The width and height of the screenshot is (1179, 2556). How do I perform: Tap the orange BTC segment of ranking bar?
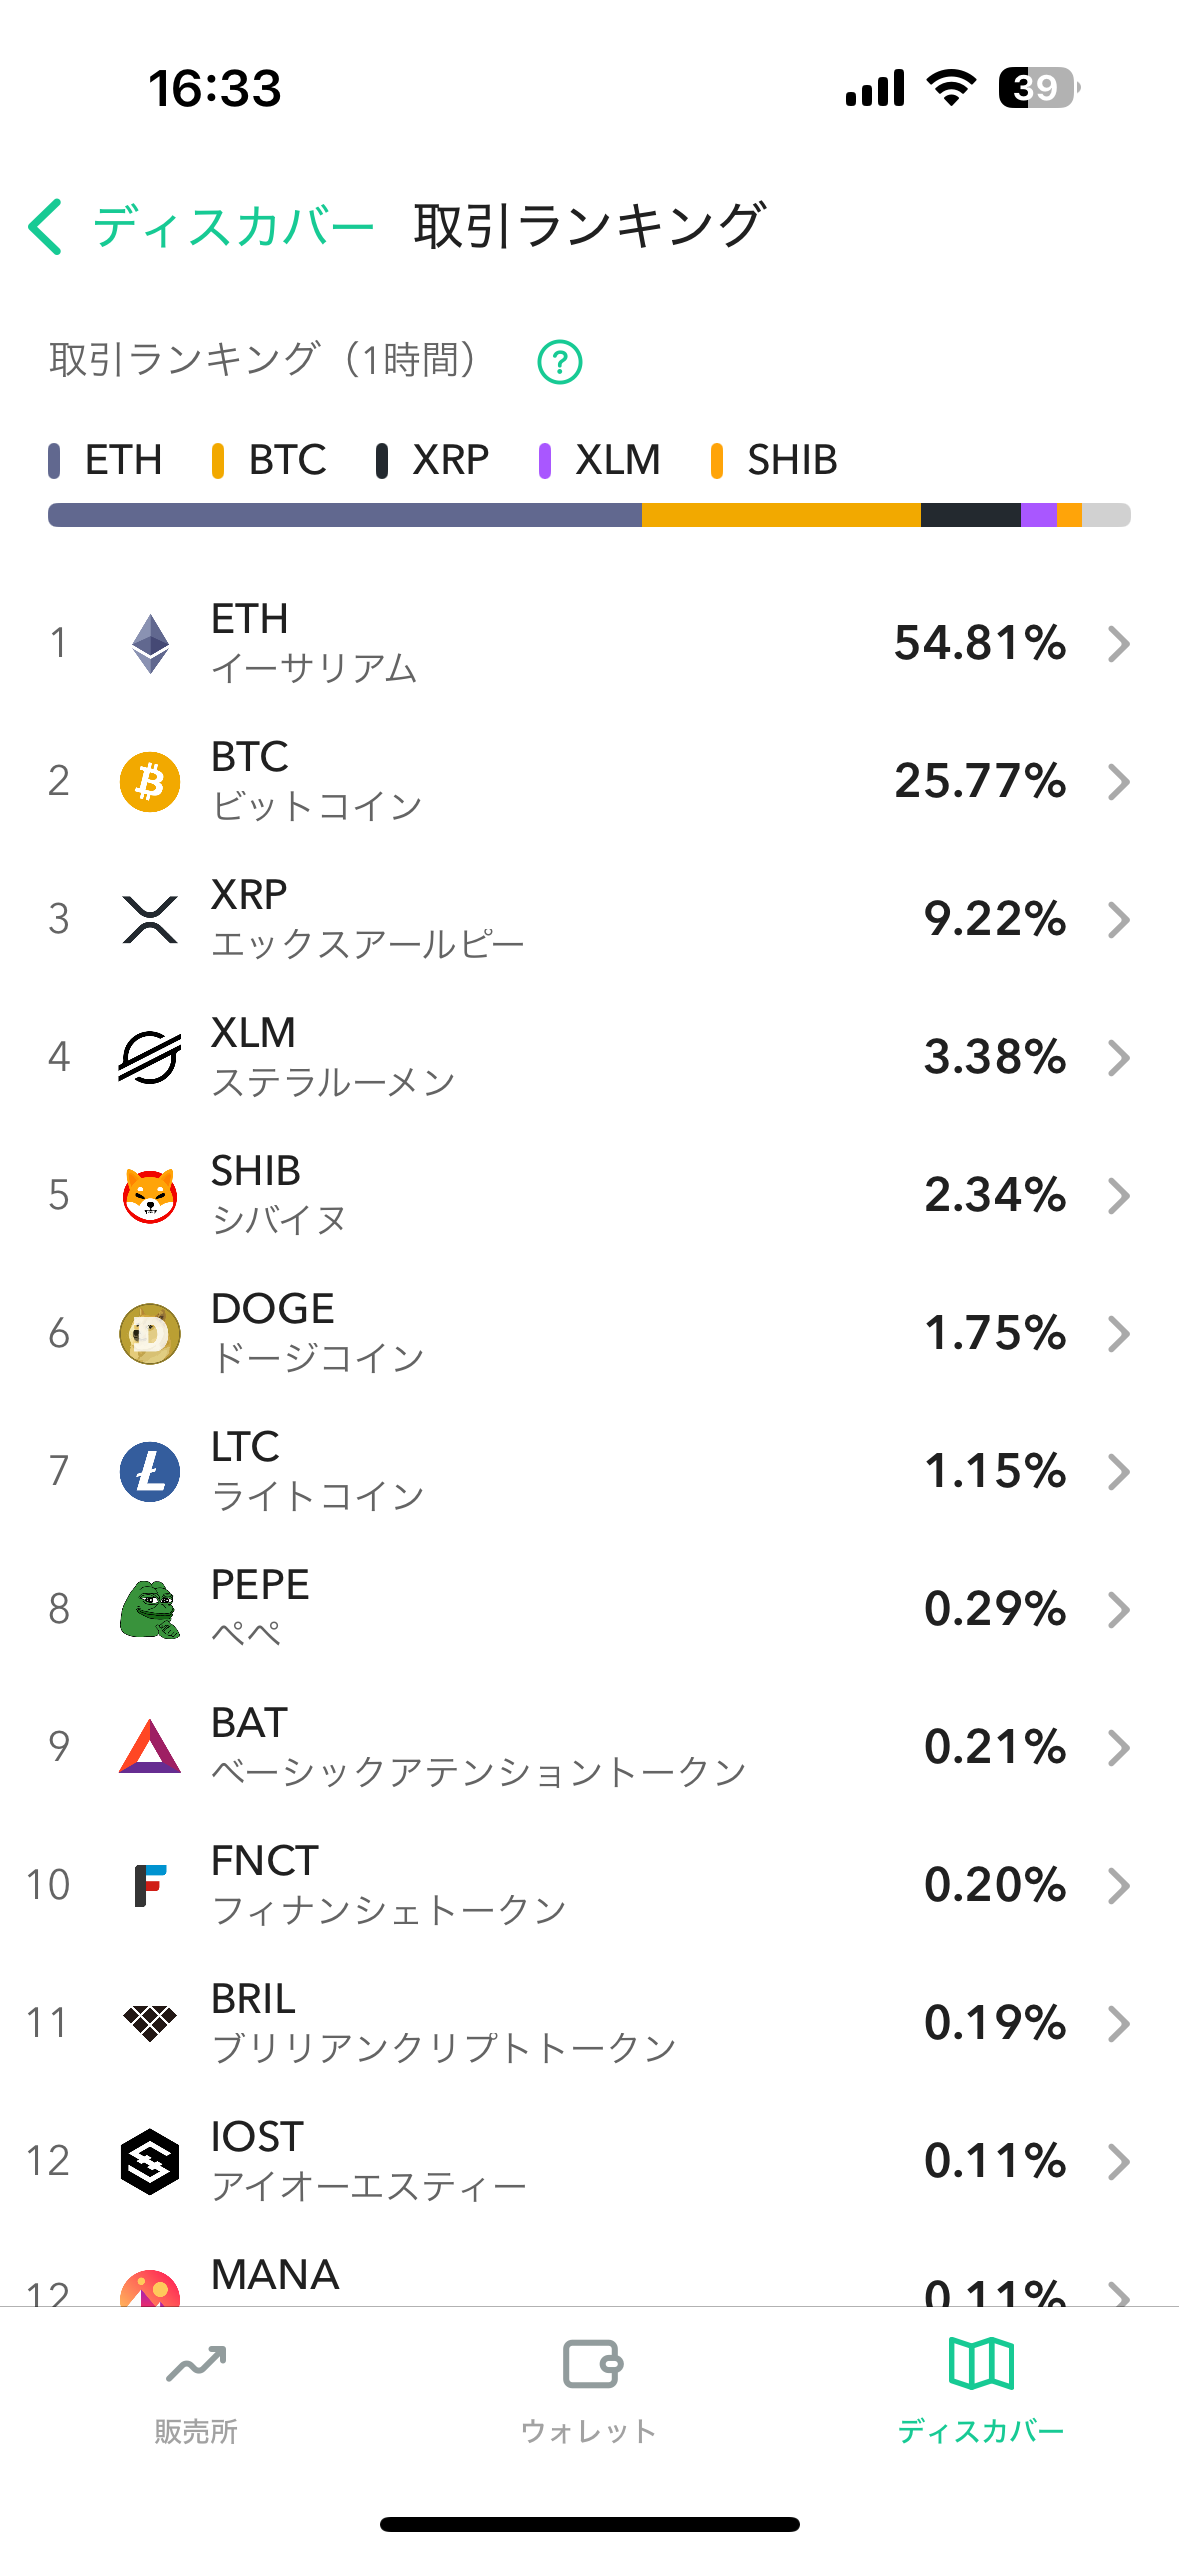780,515
